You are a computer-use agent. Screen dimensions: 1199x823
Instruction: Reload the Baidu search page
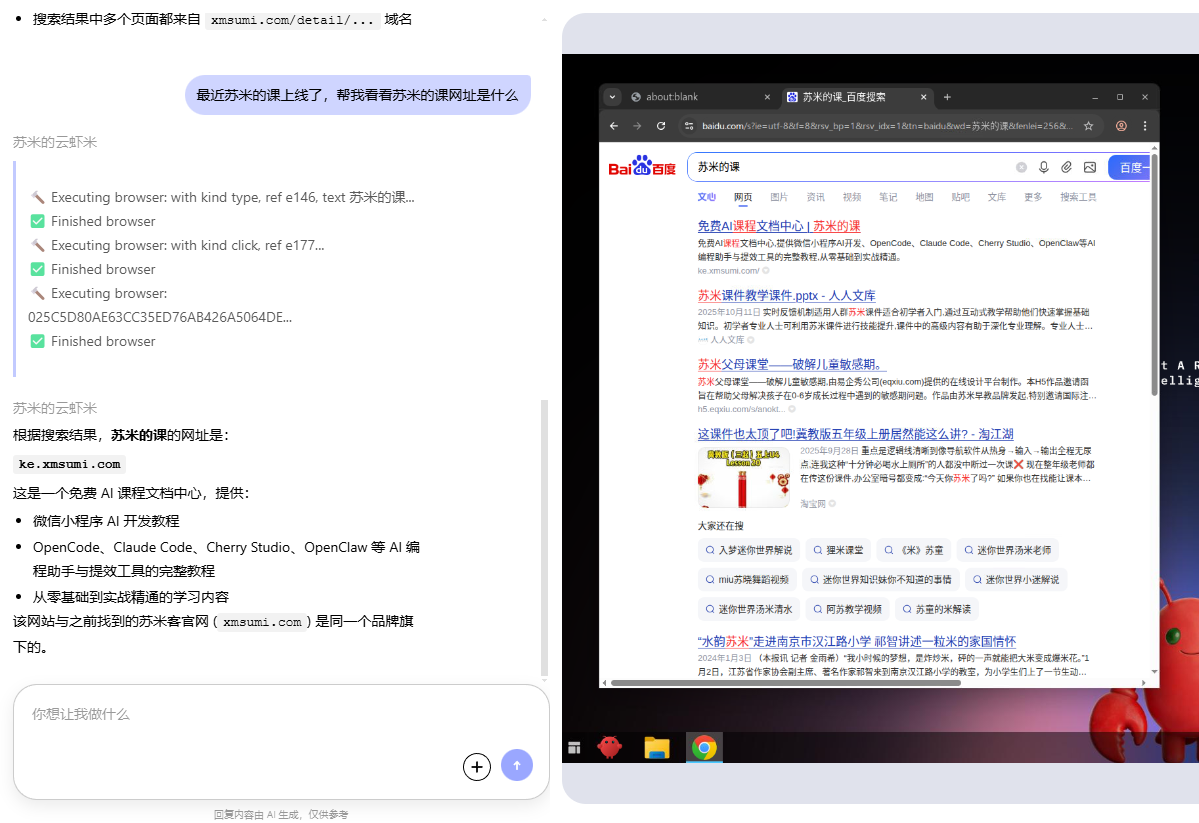661,126
